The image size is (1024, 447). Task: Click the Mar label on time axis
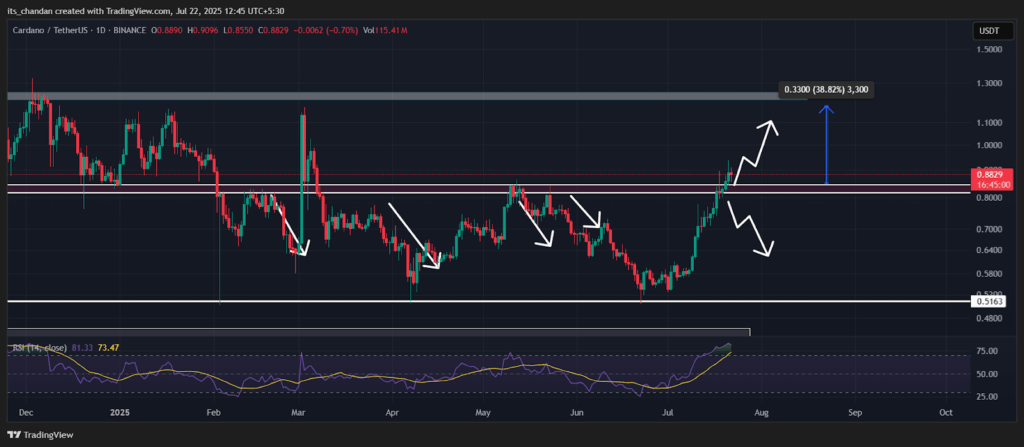298,413
